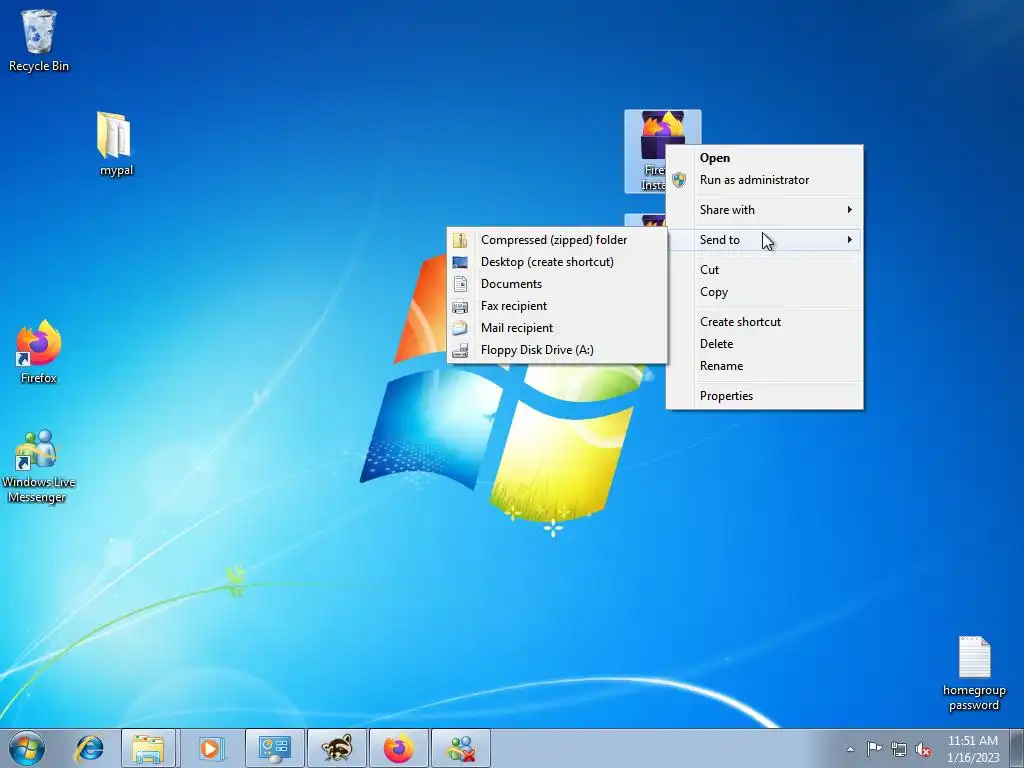Expand the Share with submenu
The width and height of the screenshot is (1024, 768).
coord(765,210)
